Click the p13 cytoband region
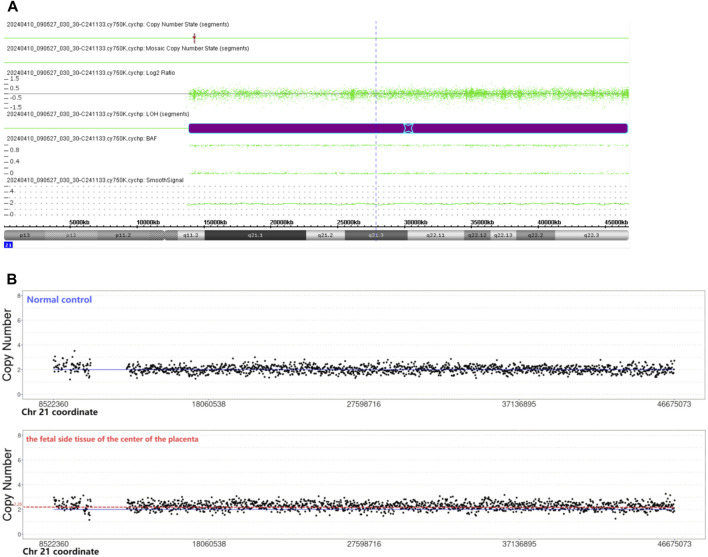 (24, 235)
